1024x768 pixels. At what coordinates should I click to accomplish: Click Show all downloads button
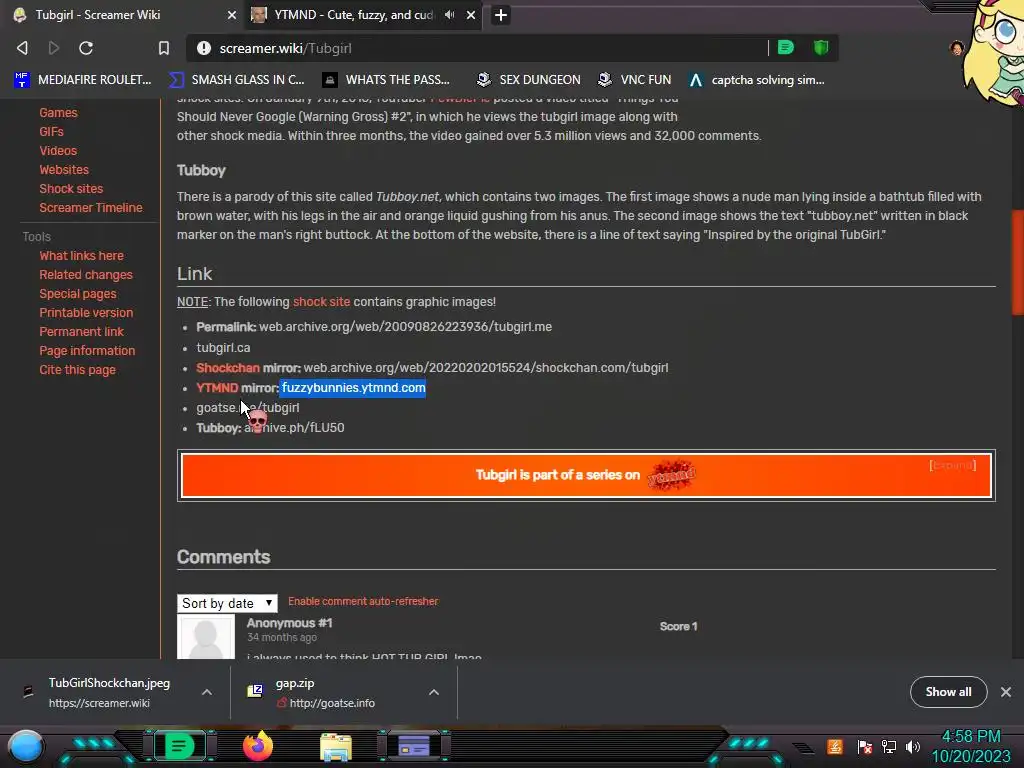[948, 692]
